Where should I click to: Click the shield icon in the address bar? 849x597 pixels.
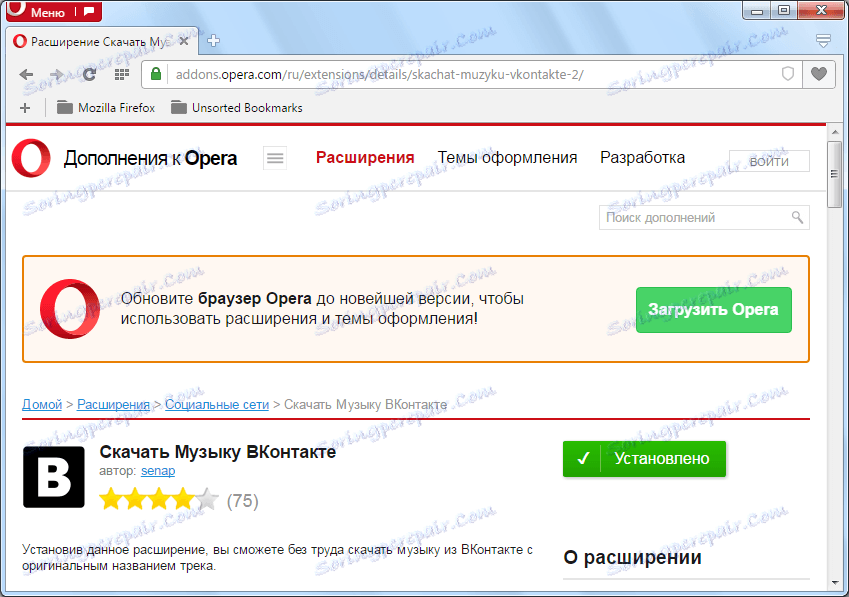788,74
